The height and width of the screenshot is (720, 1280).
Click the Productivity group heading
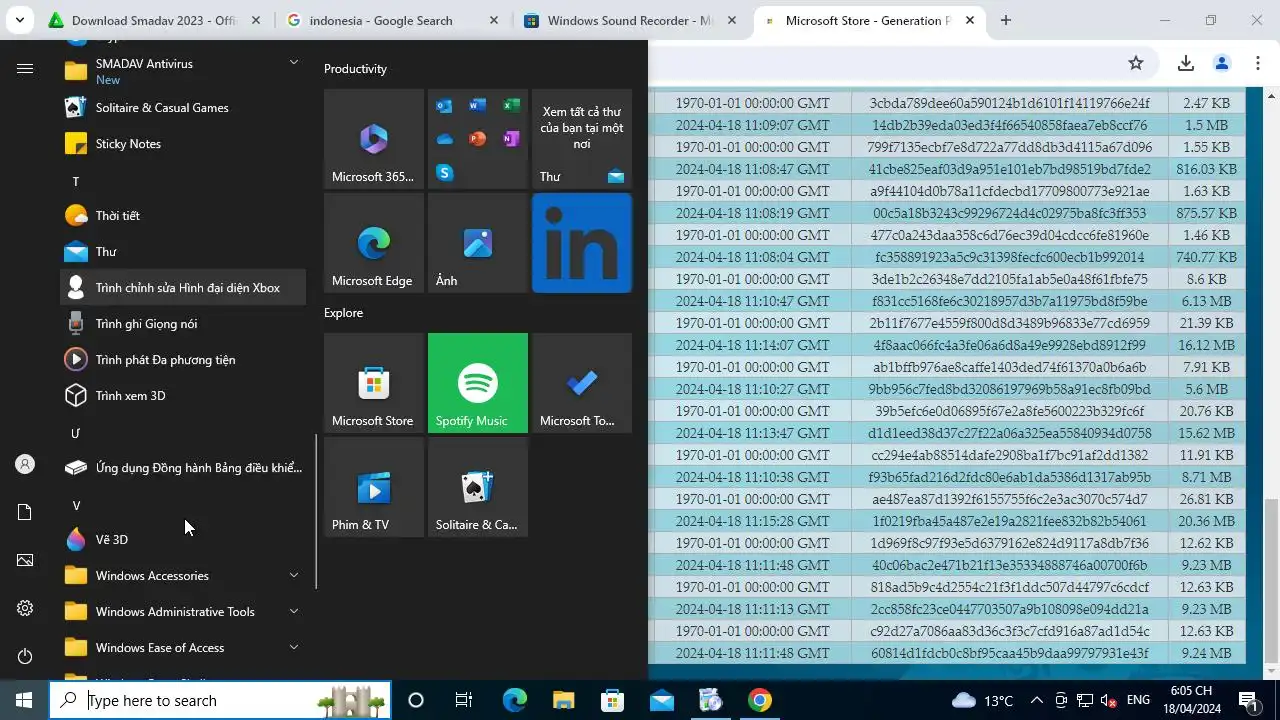click(x=355, y=69)
